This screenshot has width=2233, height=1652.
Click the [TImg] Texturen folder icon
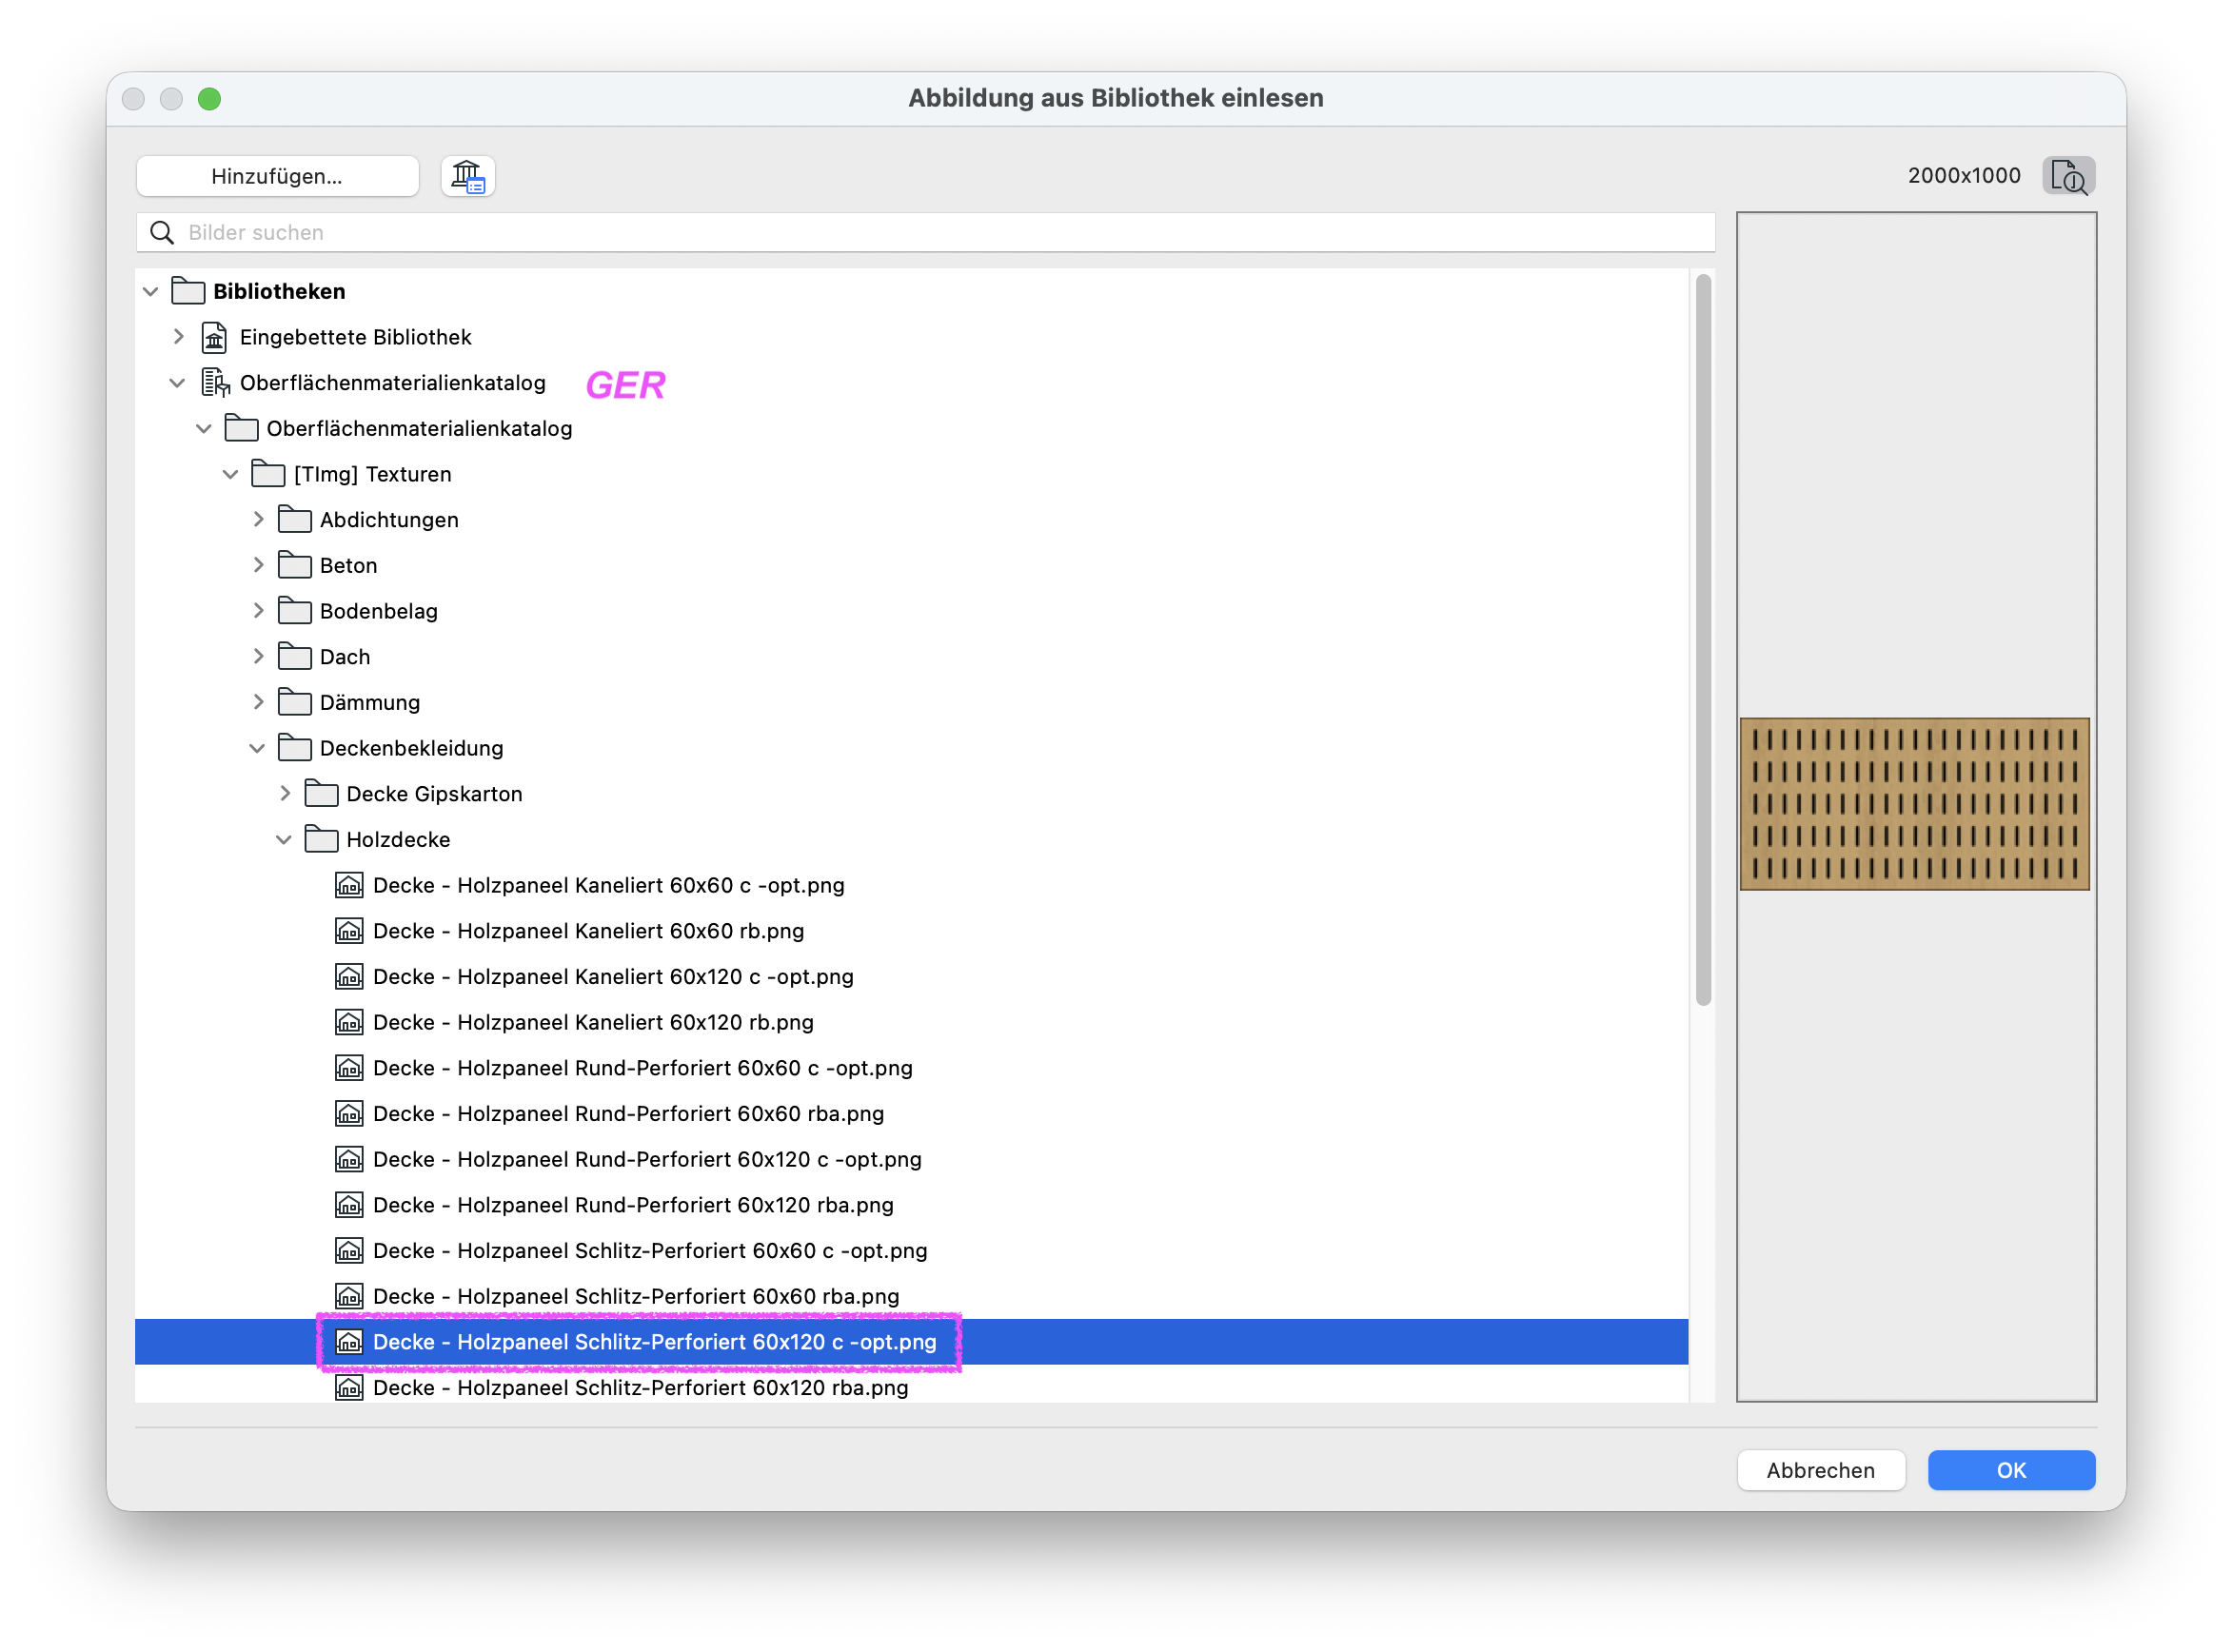pos(268,474)
